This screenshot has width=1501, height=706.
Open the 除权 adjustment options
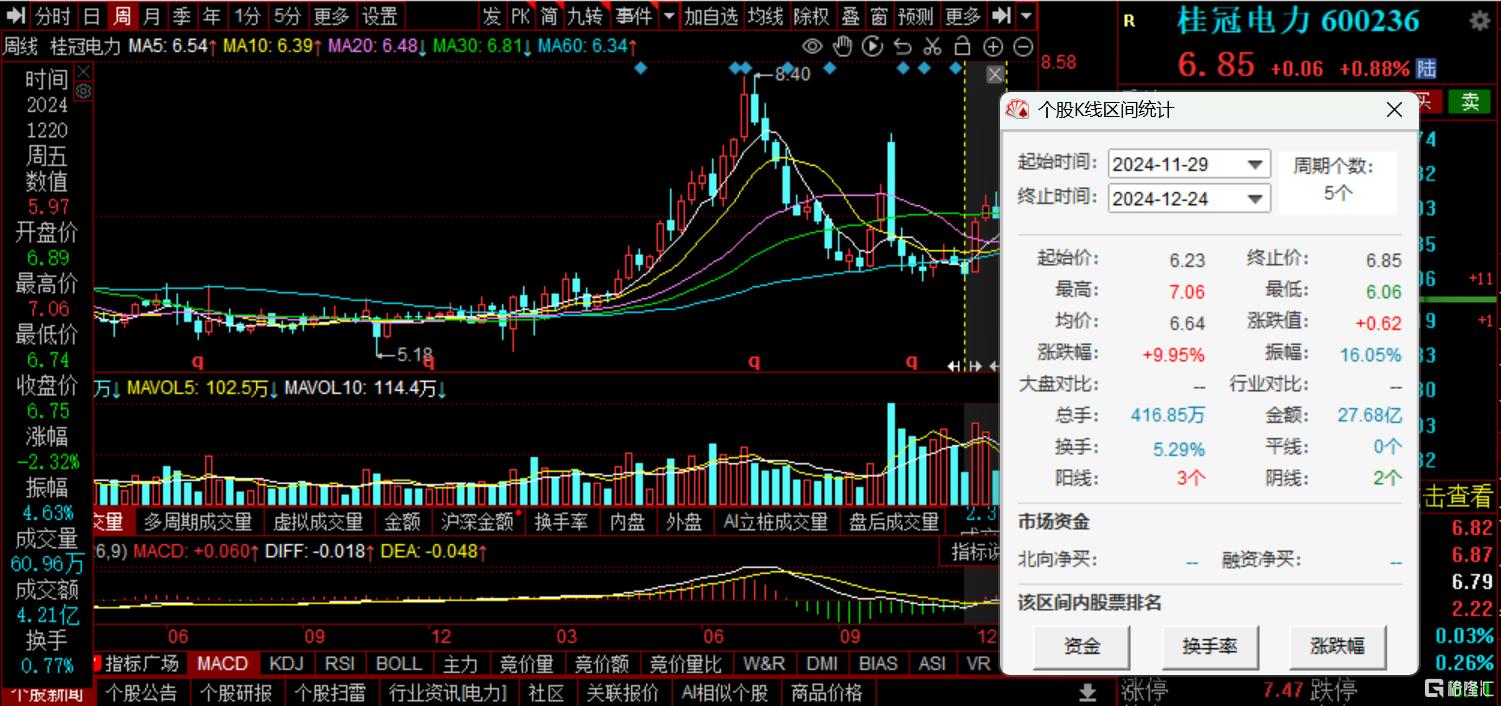pos(812,16)
